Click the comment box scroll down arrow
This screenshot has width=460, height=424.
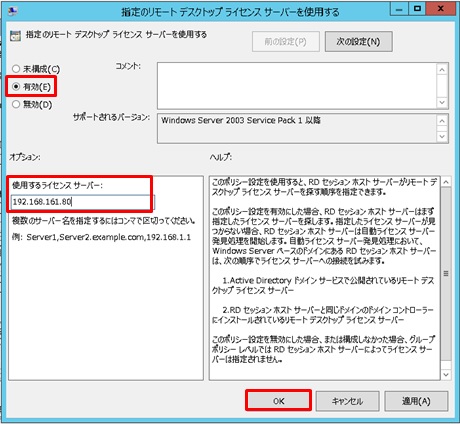(x=442, y=102)
